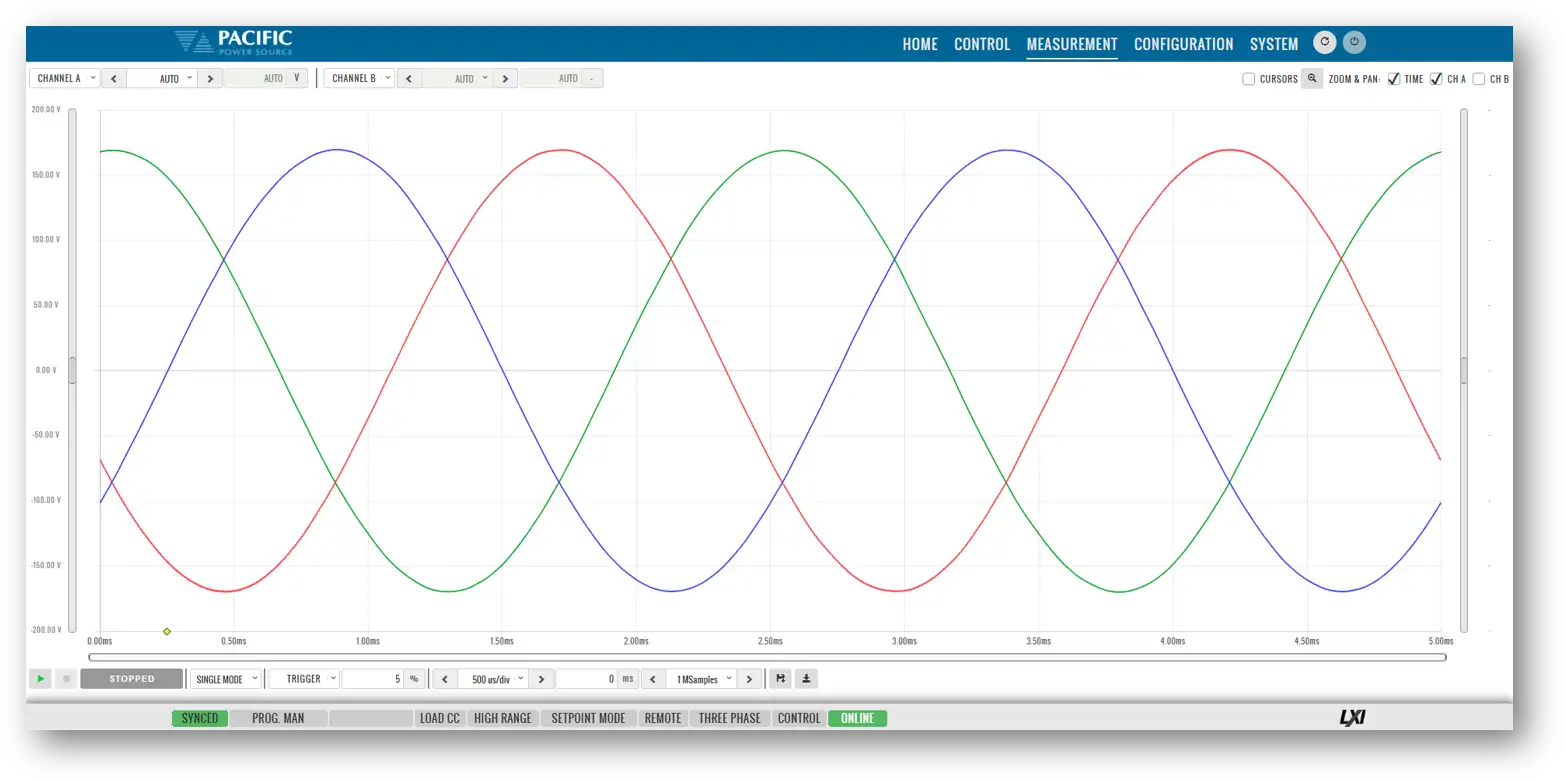Viewport: 1565px width, 782px height.
Task: Open the Trigger source dropdown
Action: (x=305, y=679)
